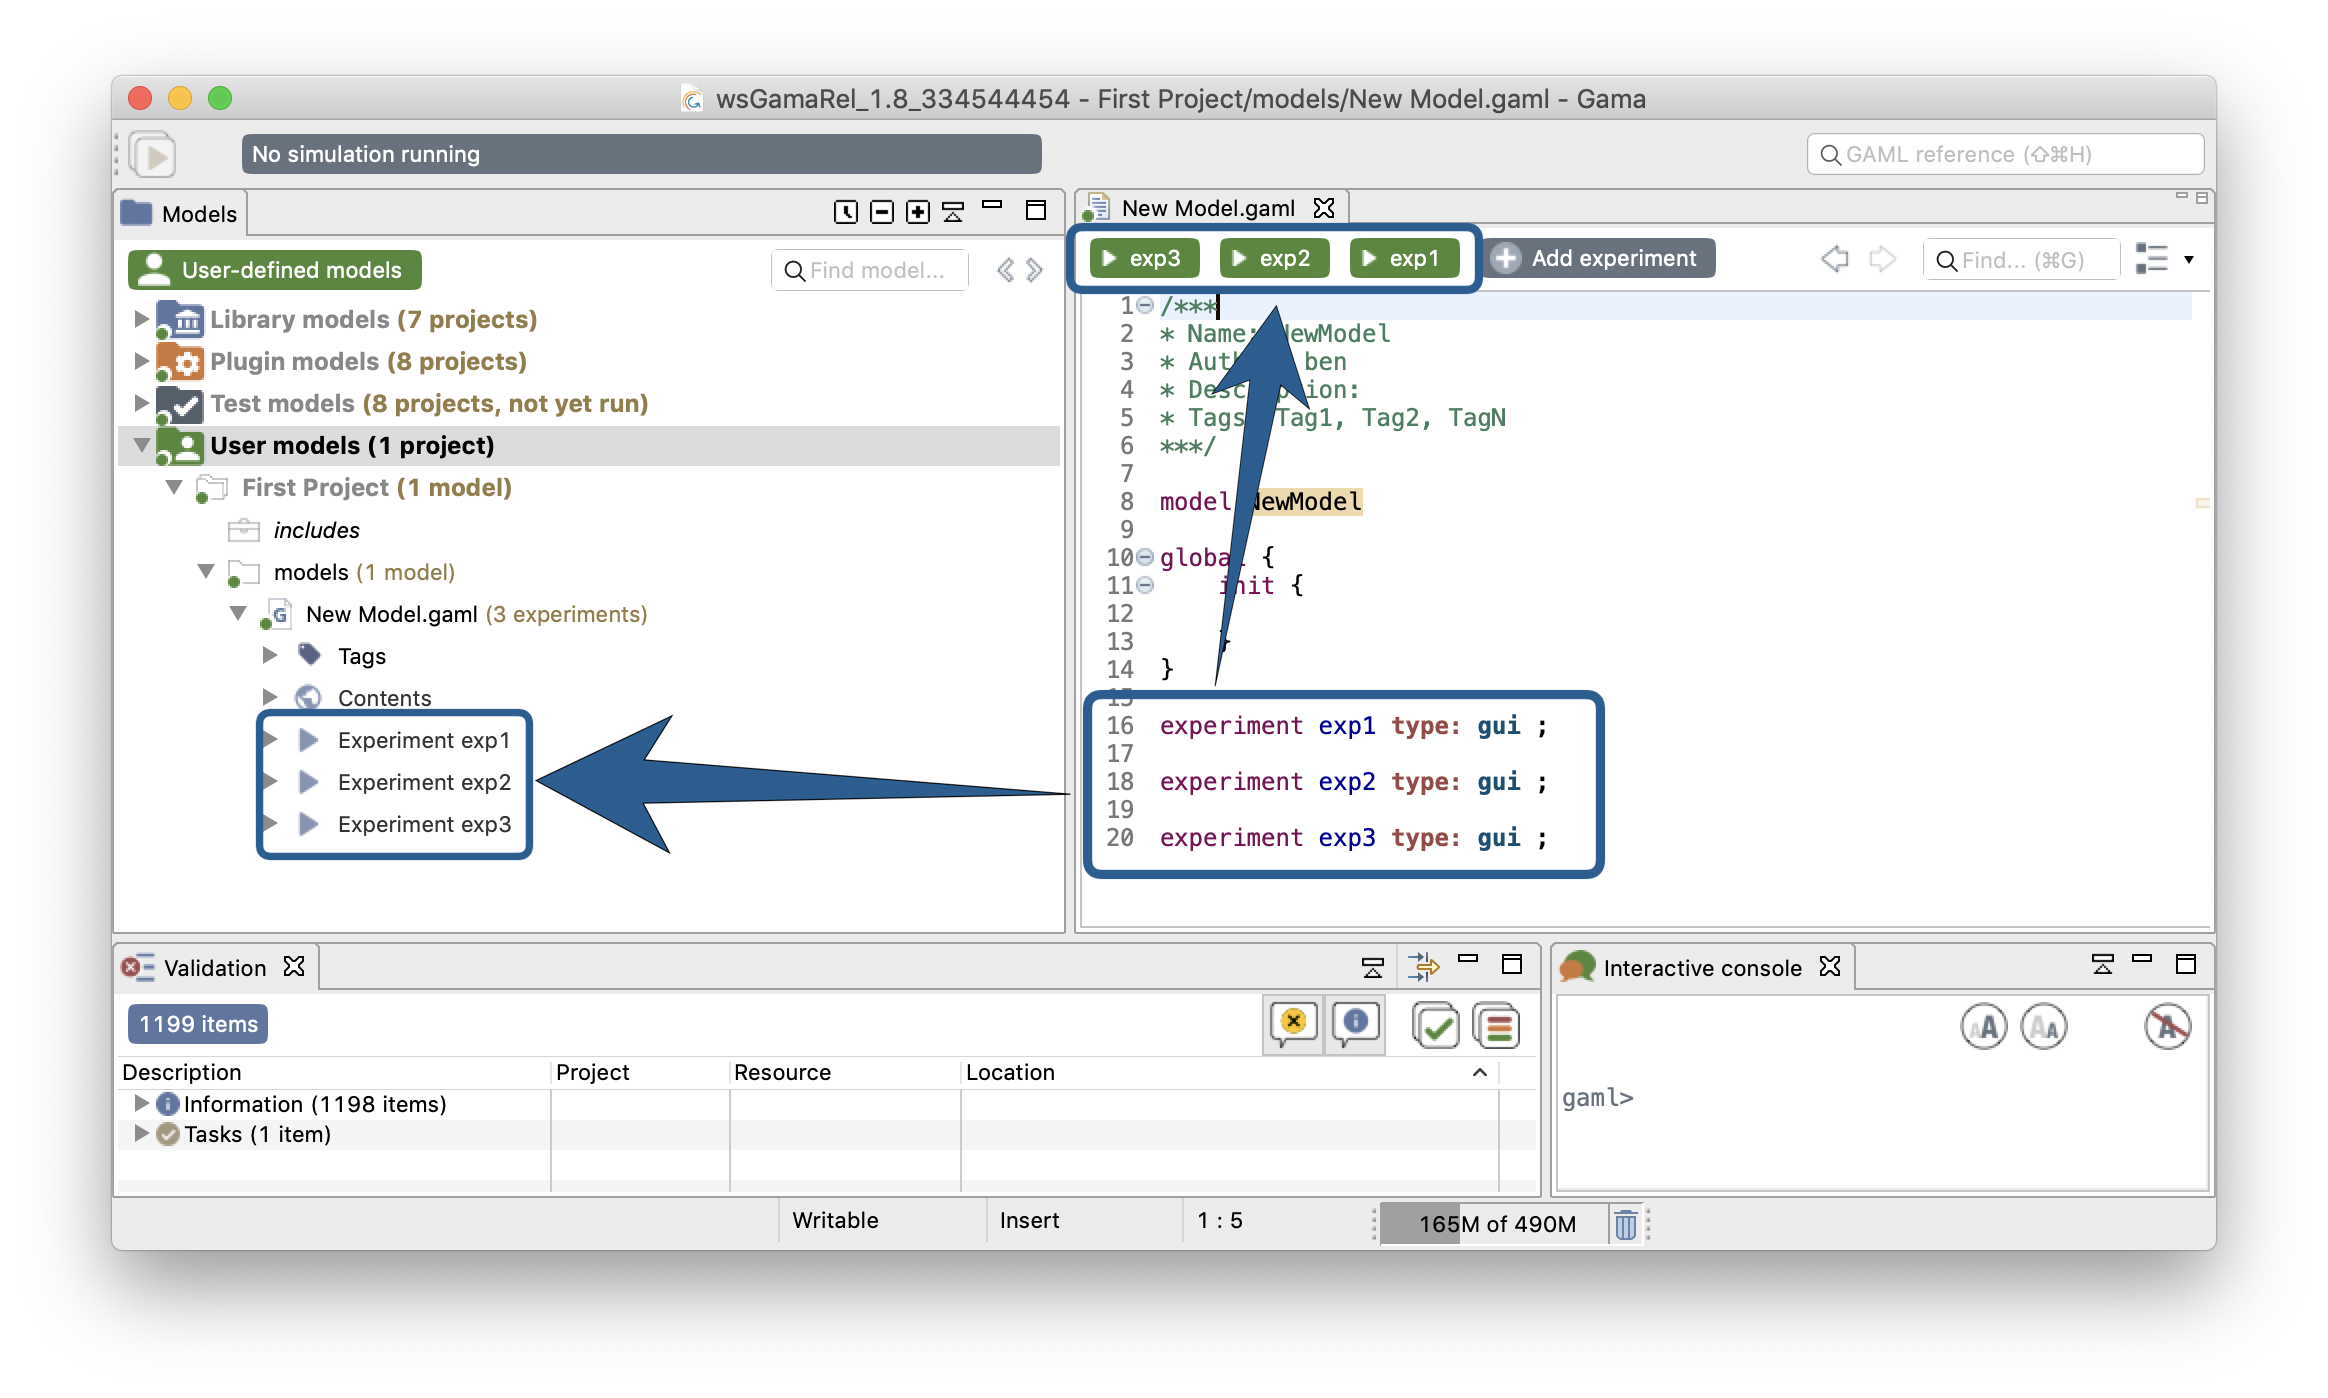Click Find model search input field
Screen dimensions: 2328x1398
(x=878, y=271)
